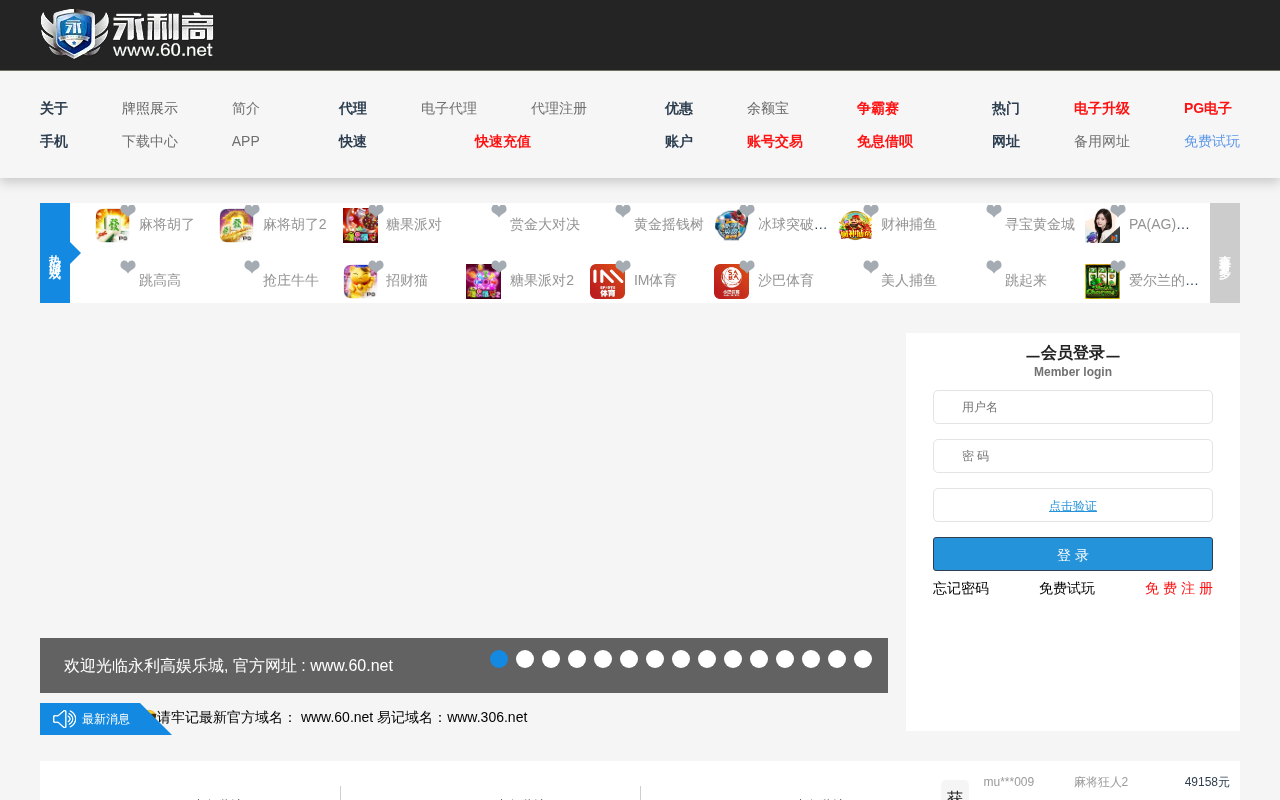Favorite 抢庄牛牛 with its heart
The image size is (1280, 800).
[x=252, y=267]
